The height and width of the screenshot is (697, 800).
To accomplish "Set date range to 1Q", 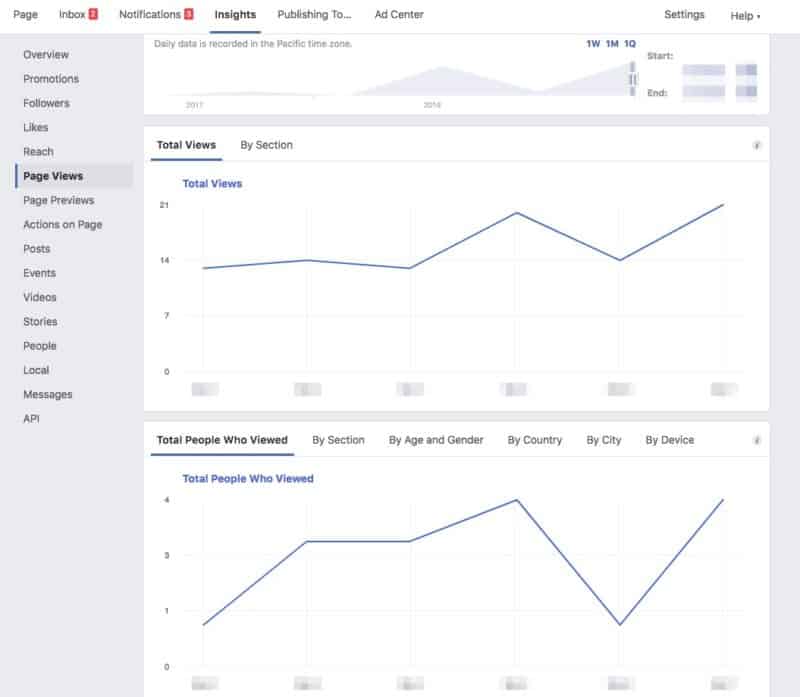I will 630,44.
